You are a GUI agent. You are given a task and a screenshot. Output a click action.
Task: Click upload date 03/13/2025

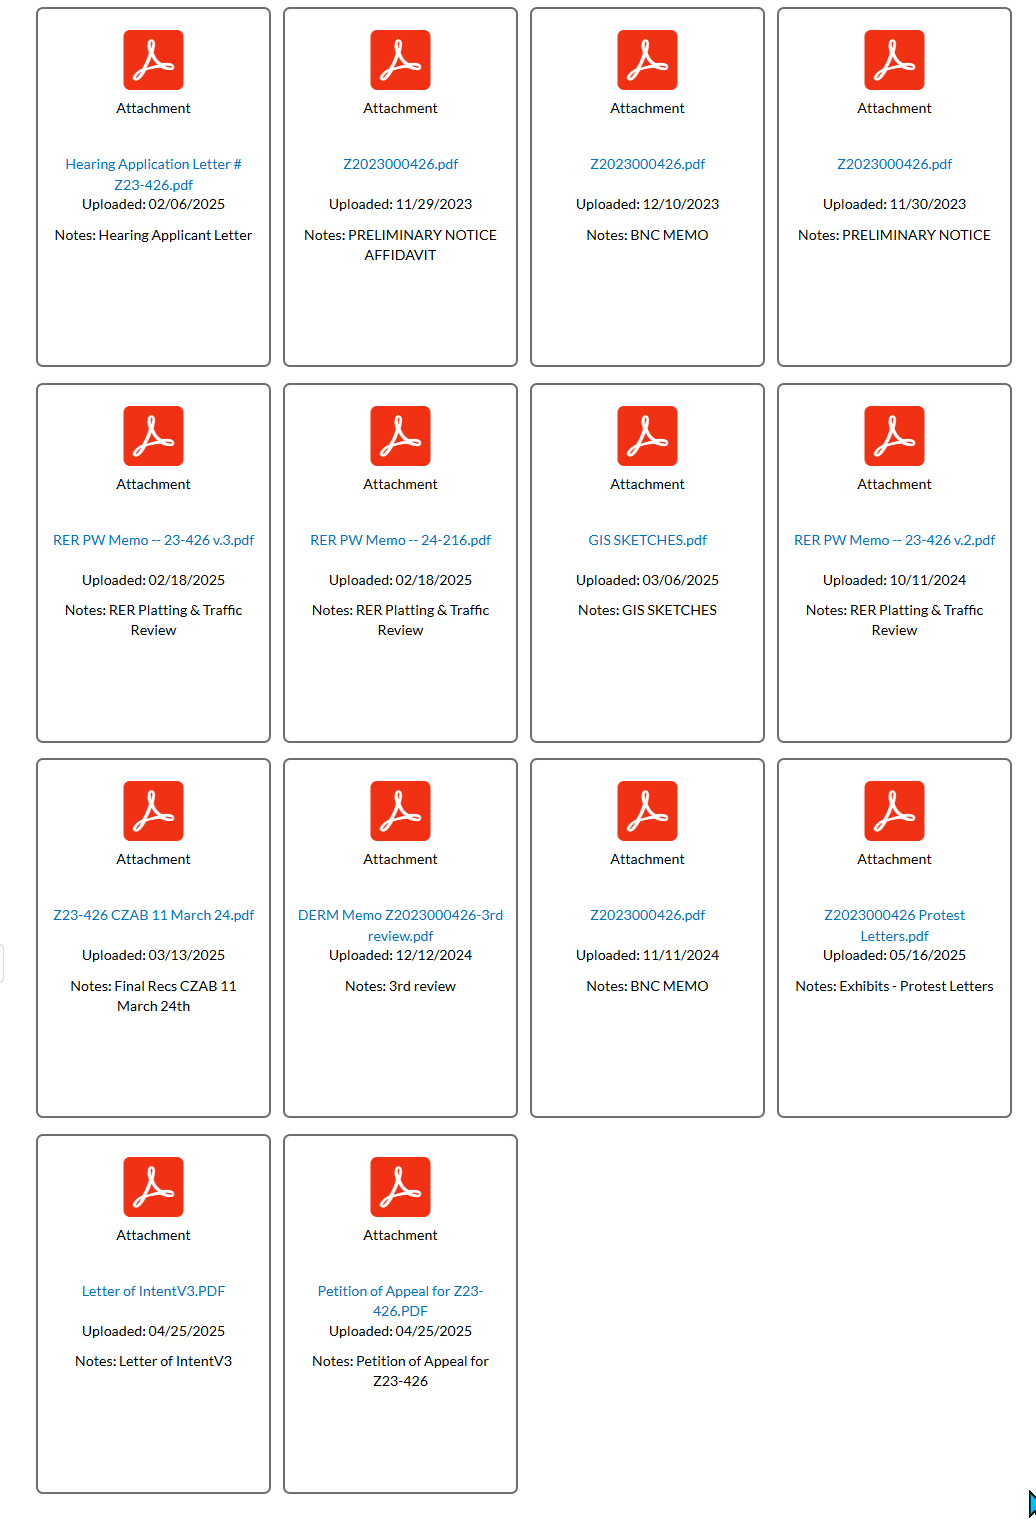tap(186, 955)
